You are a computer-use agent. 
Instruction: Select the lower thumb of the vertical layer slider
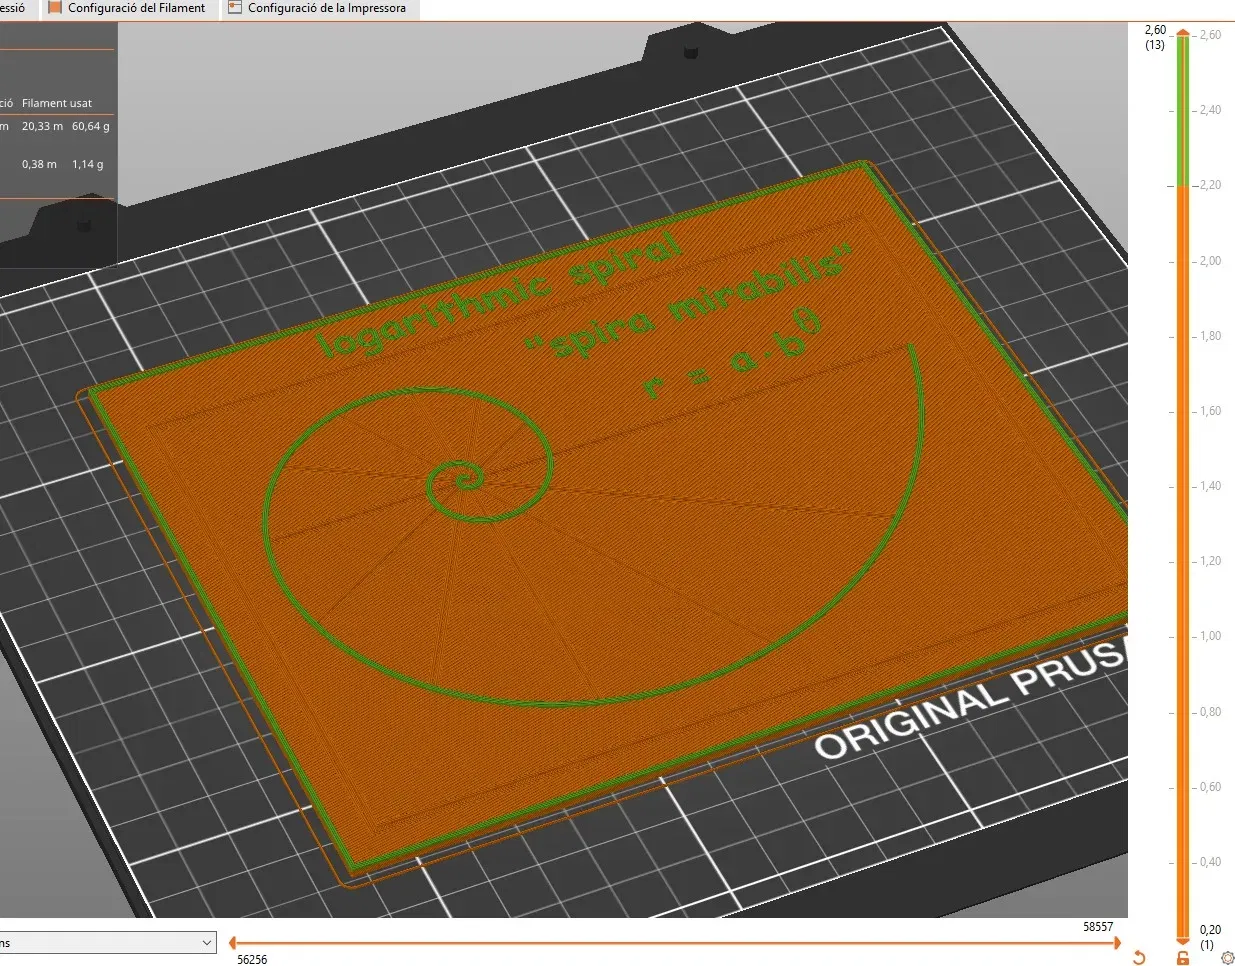(x=1183, y=942)
